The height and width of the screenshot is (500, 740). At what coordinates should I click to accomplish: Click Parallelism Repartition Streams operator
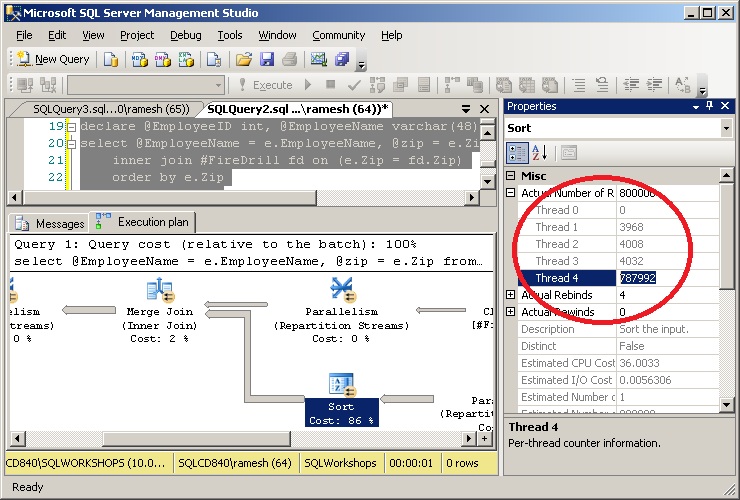pos(341,310)
